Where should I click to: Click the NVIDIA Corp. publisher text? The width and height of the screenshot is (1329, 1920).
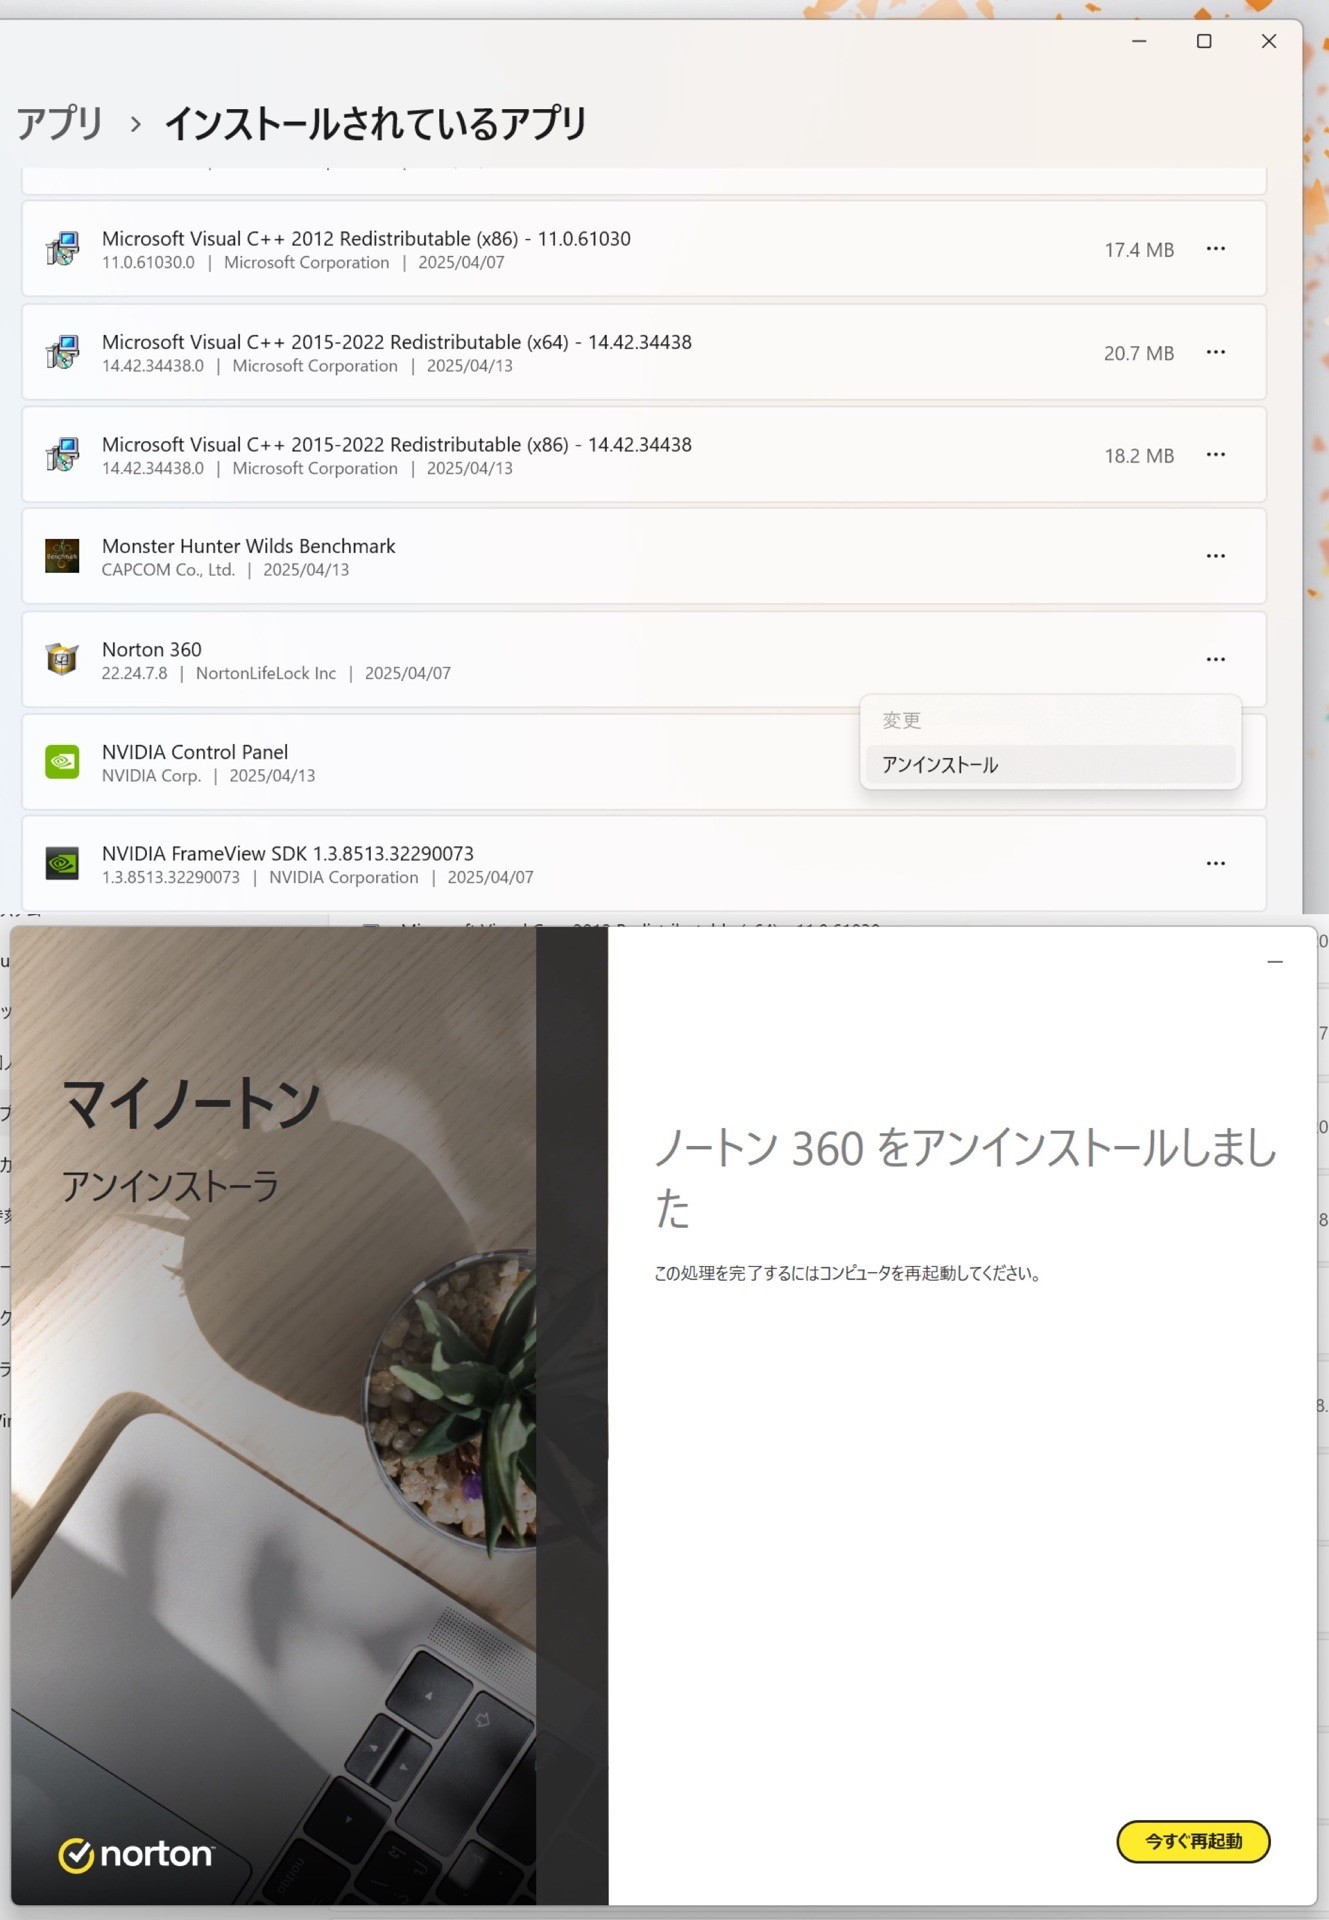click(151, 776)
